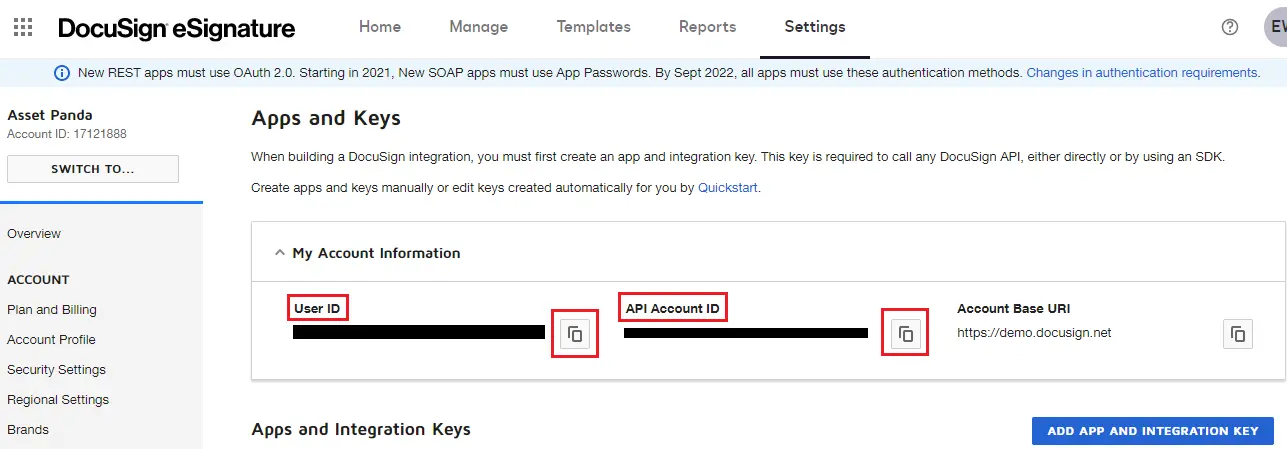Copy the User ID value
Screen dimensions: 1287x449
coord(575,334)
